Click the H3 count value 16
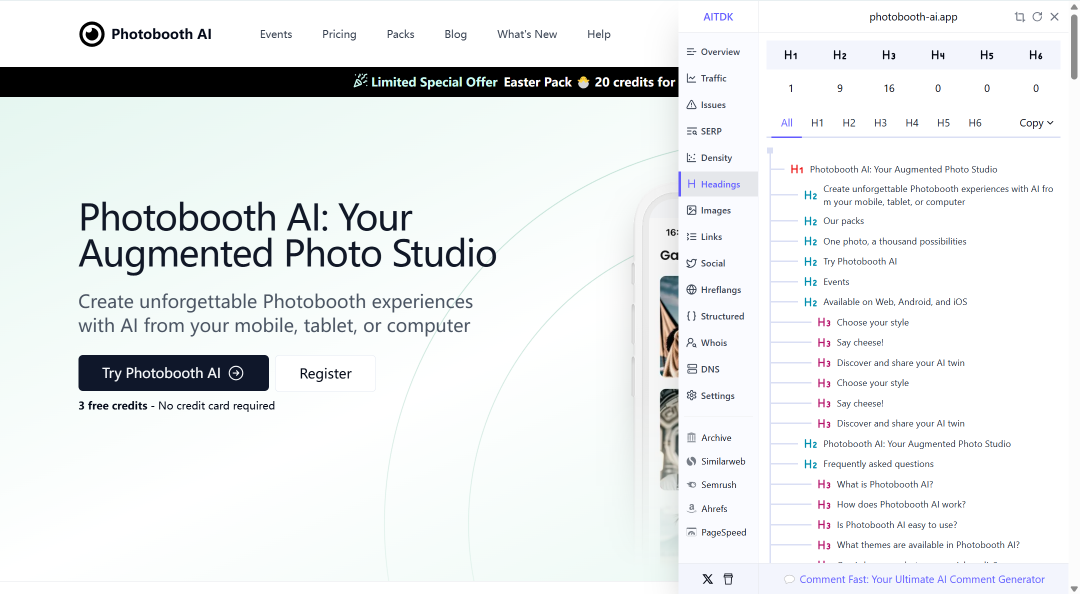Viewport: 1080px width, 594px height. pyautogui.click(x=889, y=88)
